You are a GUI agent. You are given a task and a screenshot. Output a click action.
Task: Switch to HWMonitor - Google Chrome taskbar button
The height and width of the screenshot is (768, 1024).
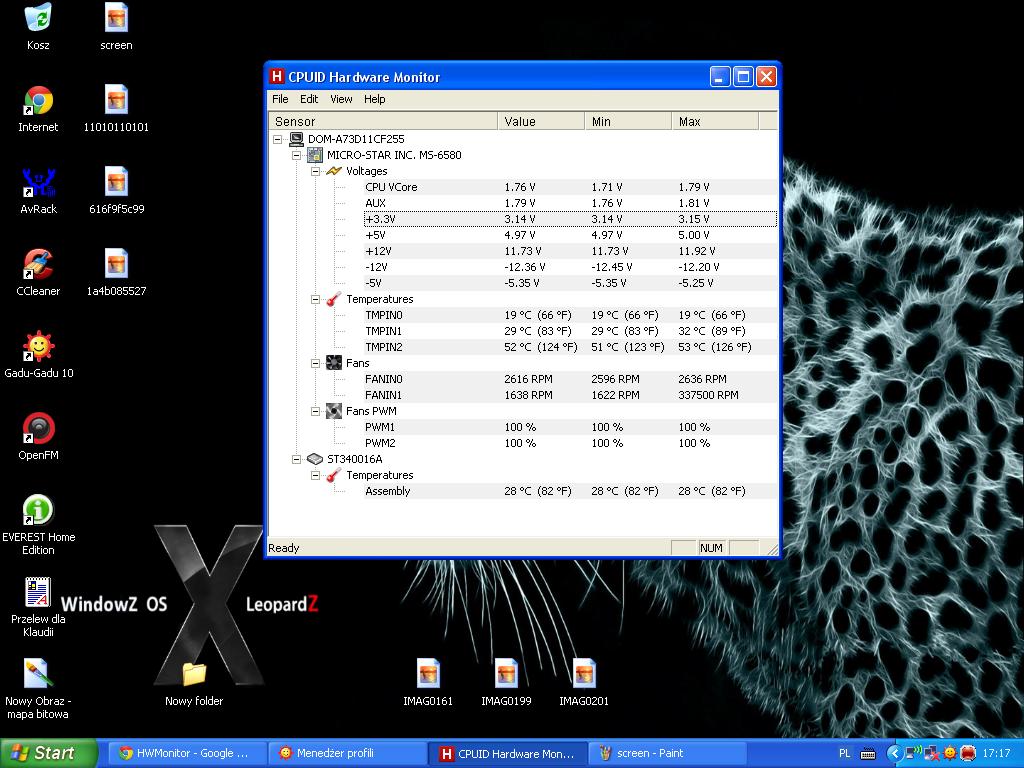coord(185,753)
